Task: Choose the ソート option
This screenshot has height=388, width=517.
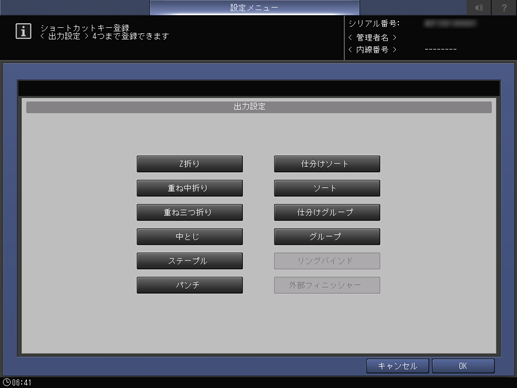Action: coord(327,188)
